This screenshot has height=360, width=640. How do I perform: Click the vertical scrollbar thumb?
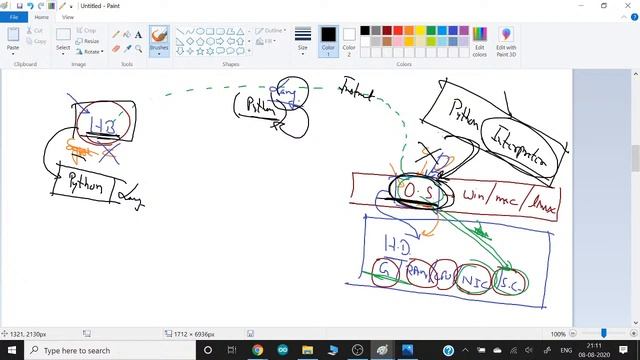pos(636,158)
